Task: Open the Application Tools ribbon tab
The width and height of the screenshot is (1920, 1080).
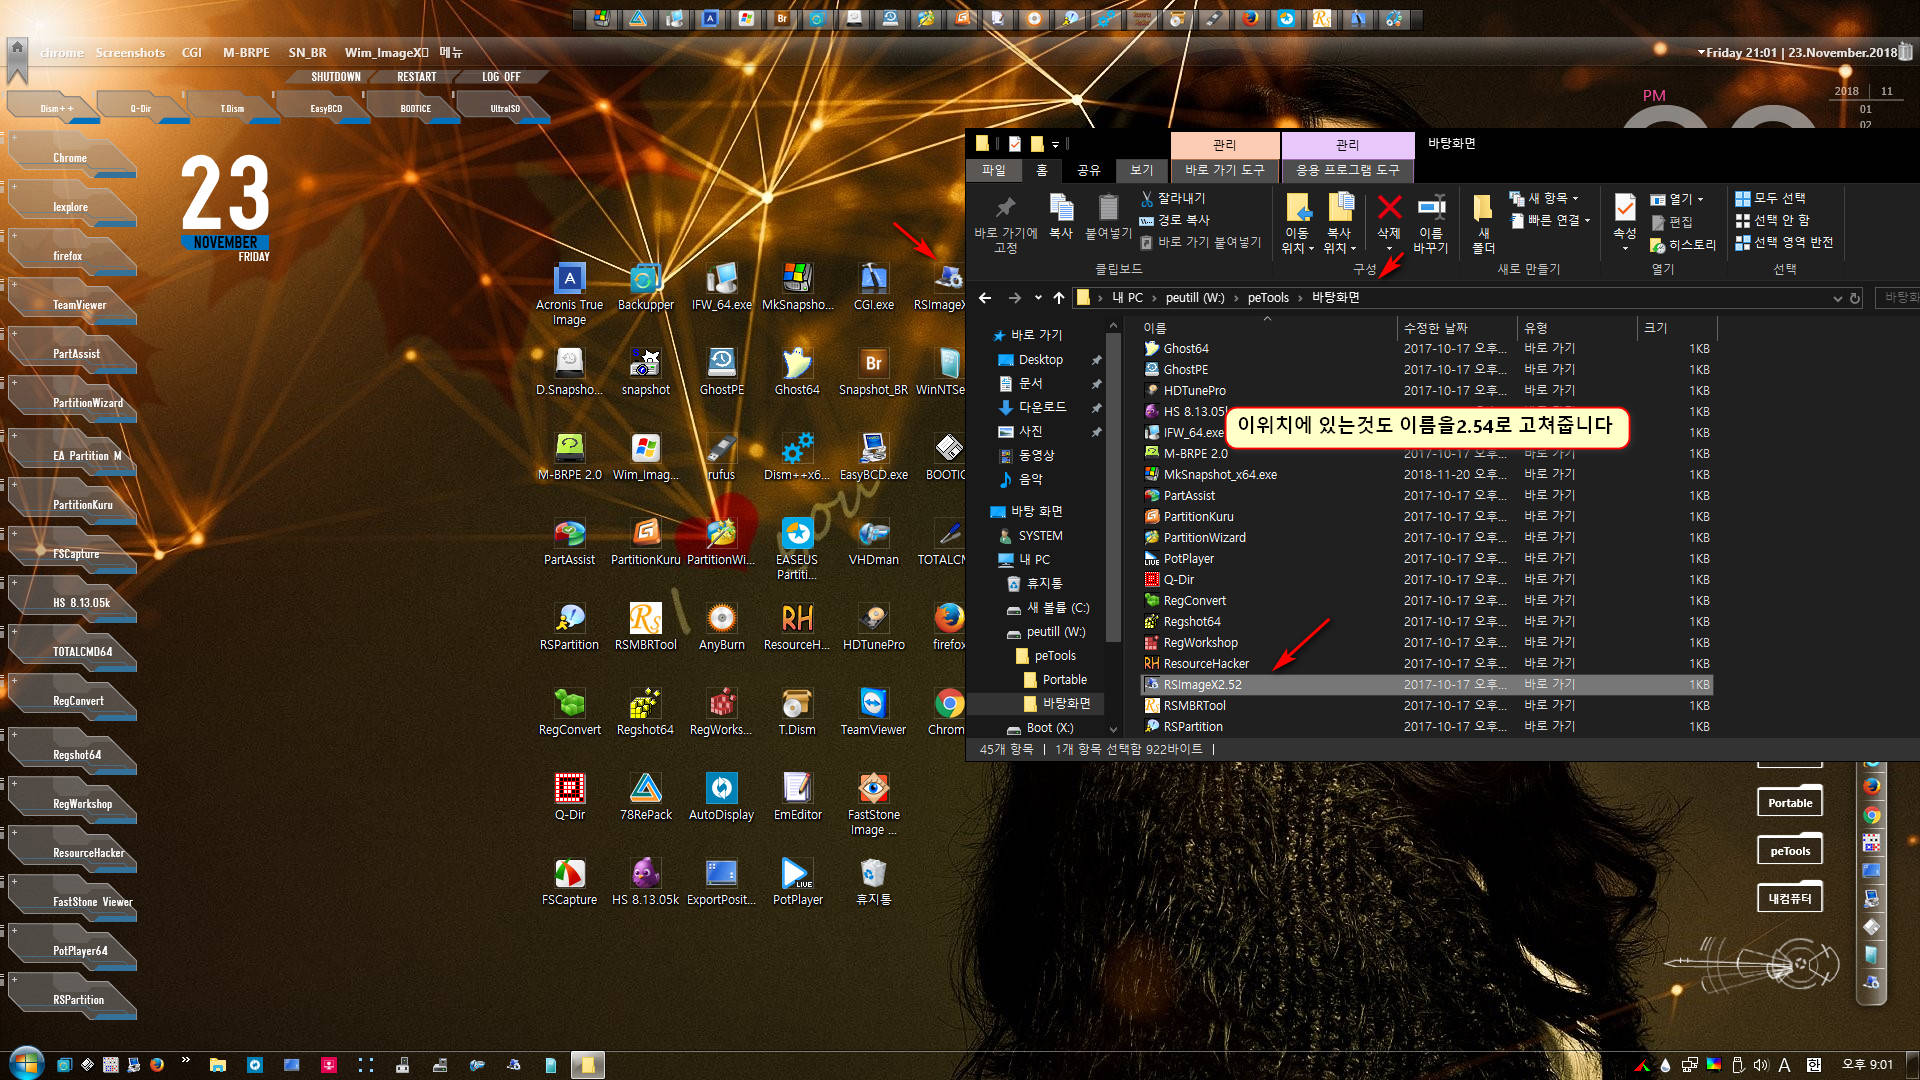Action: tap(1348, 171)
